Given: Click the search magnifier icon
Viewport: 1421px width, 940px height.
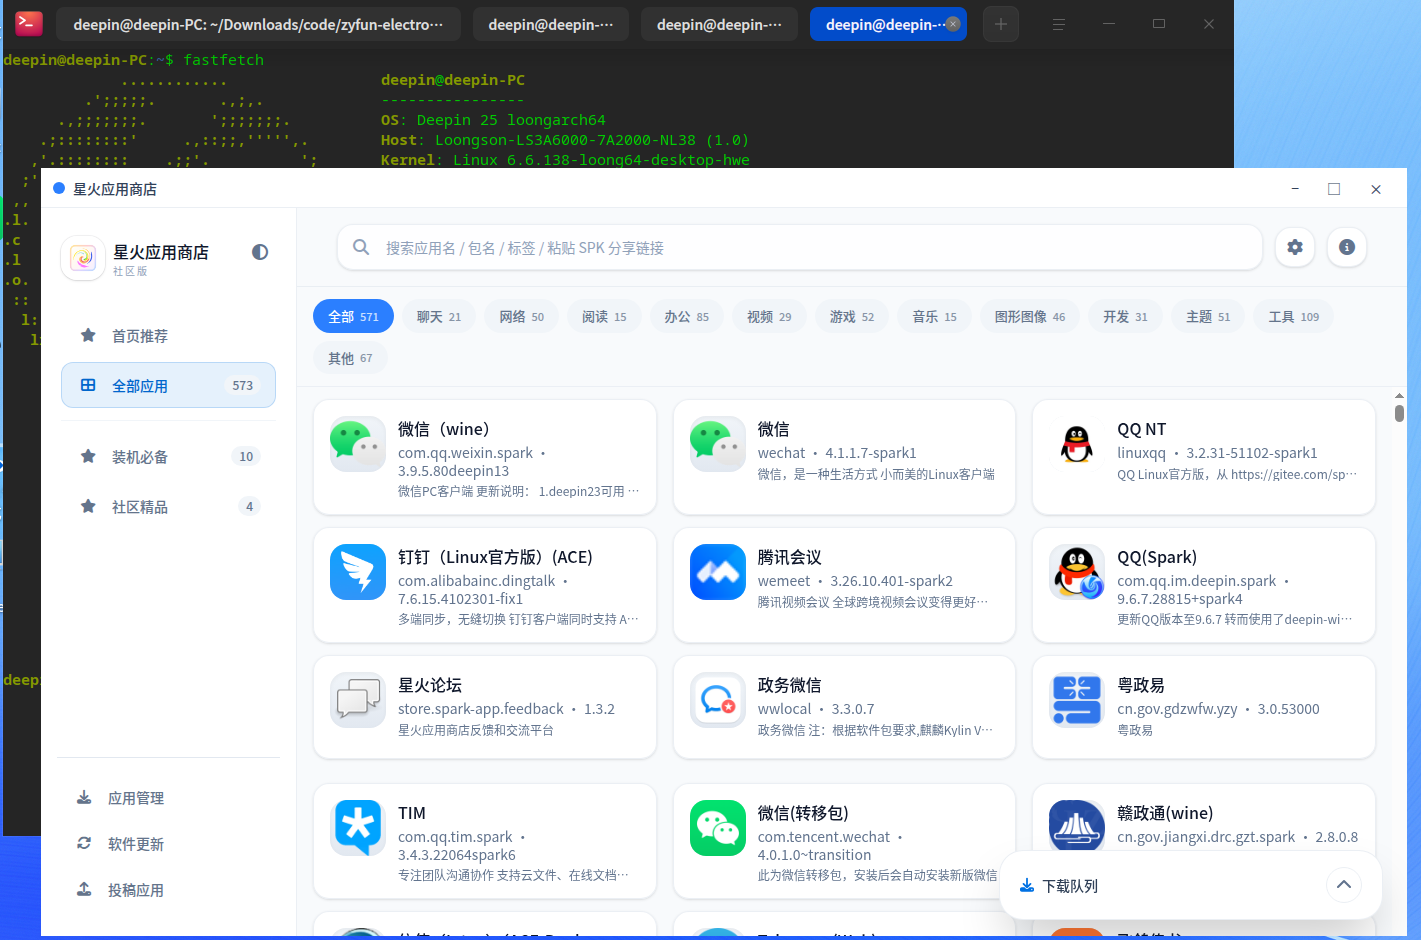Looking at the screenshot, I should click(361, 247).
